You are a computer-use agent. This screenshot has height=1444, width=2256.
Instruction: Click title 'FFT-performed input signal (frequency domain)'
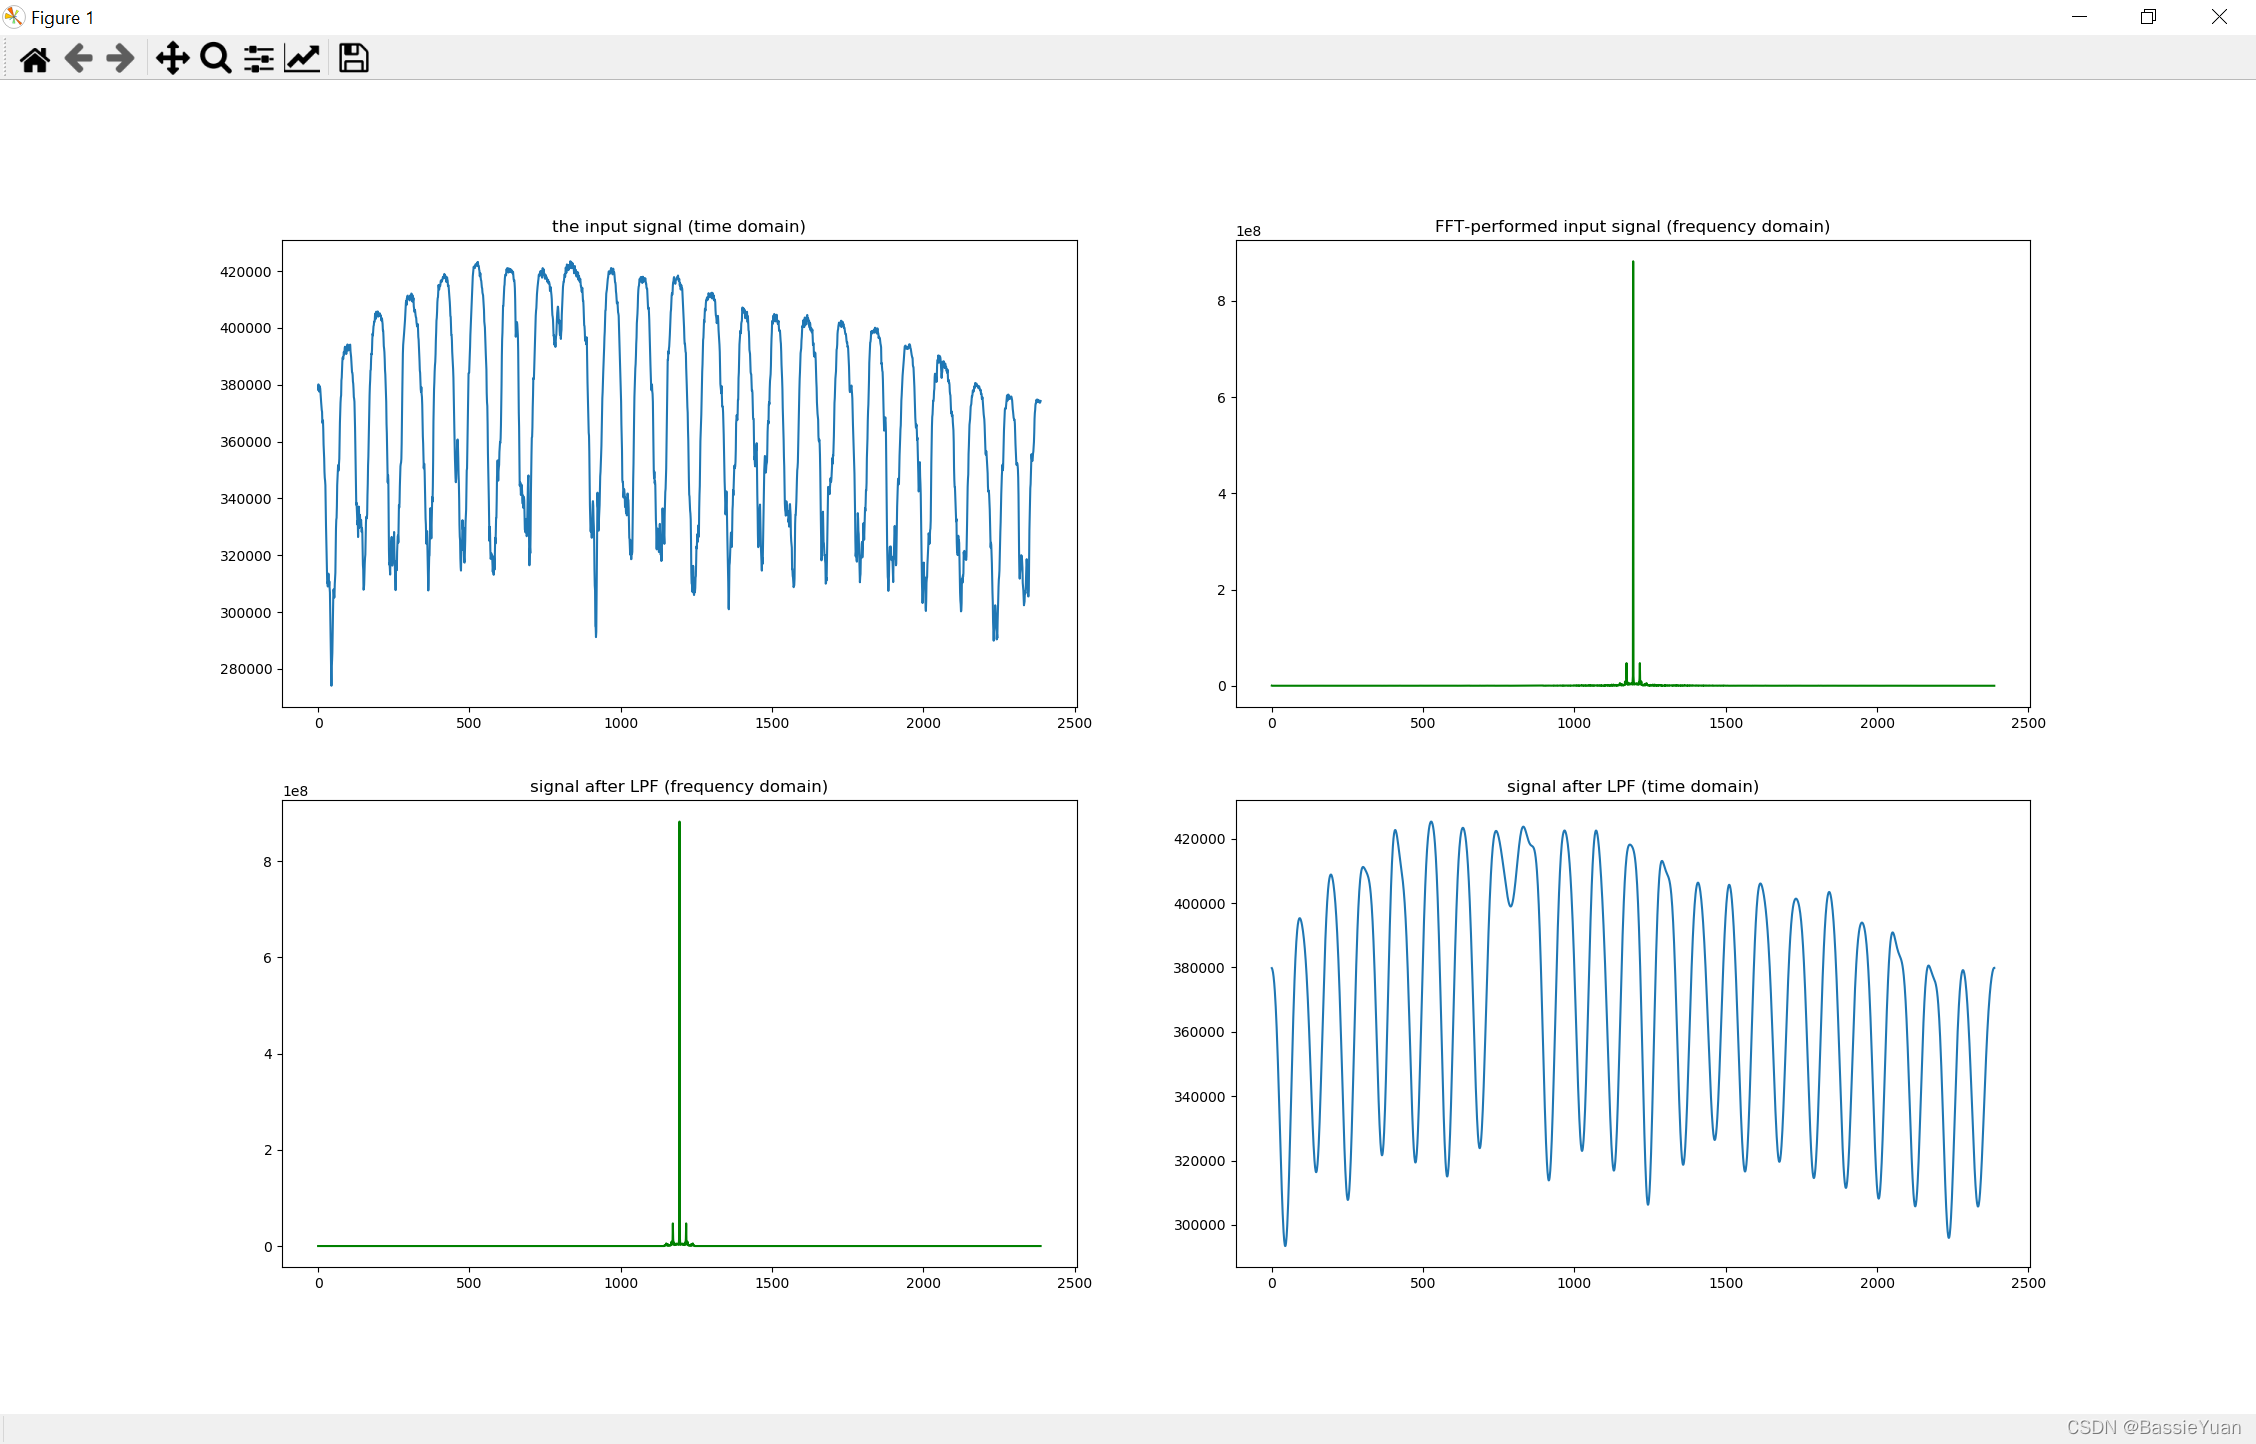click(1632, 226)
